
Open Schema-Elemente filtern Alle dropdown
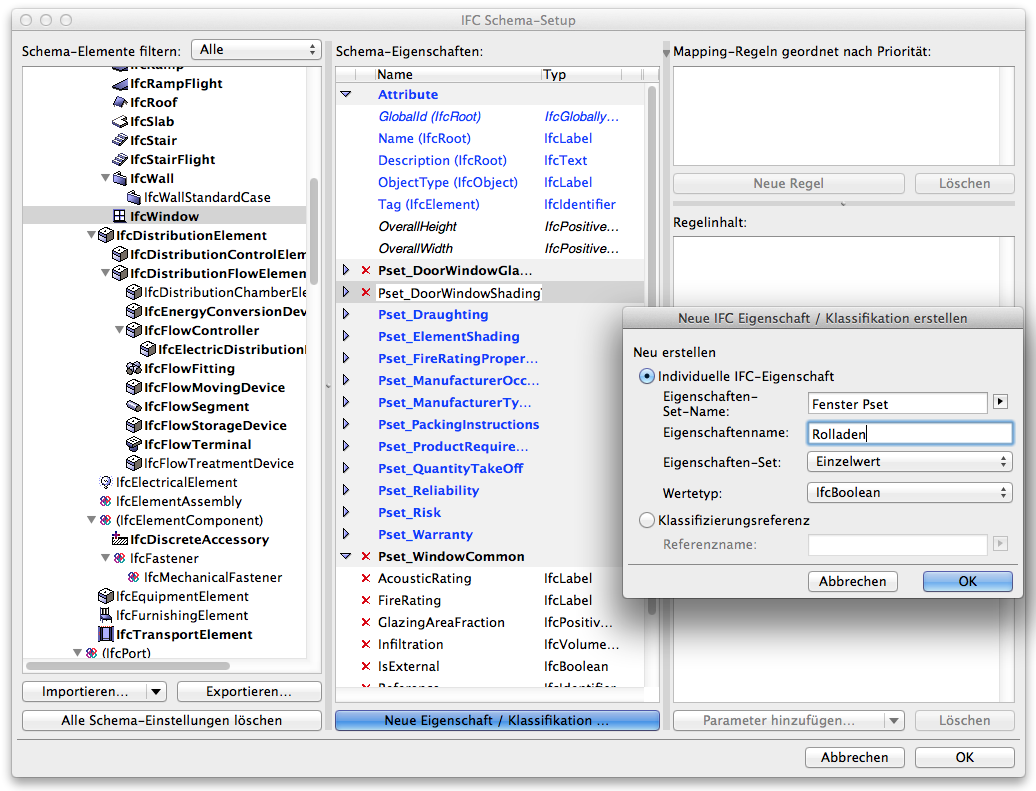tap(256, 50)
